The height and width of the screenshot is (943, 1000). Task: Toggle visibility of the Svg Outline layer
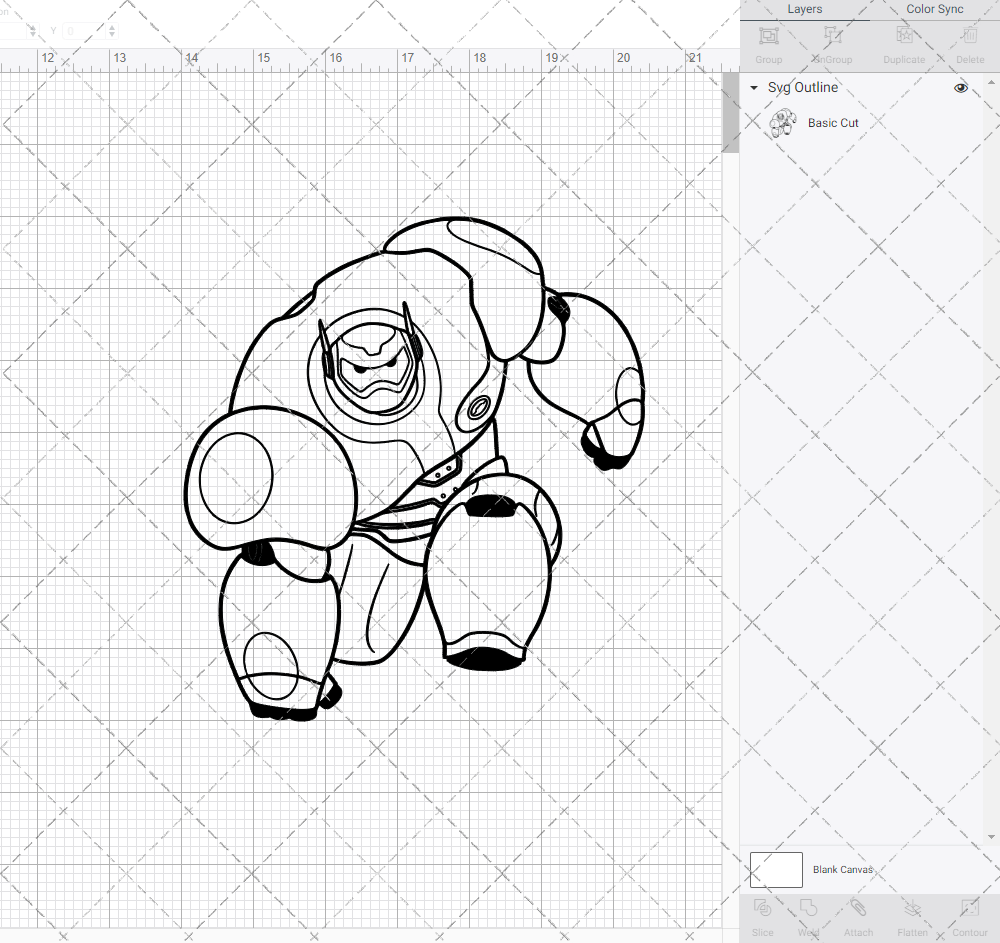click(x=961, y=88)
